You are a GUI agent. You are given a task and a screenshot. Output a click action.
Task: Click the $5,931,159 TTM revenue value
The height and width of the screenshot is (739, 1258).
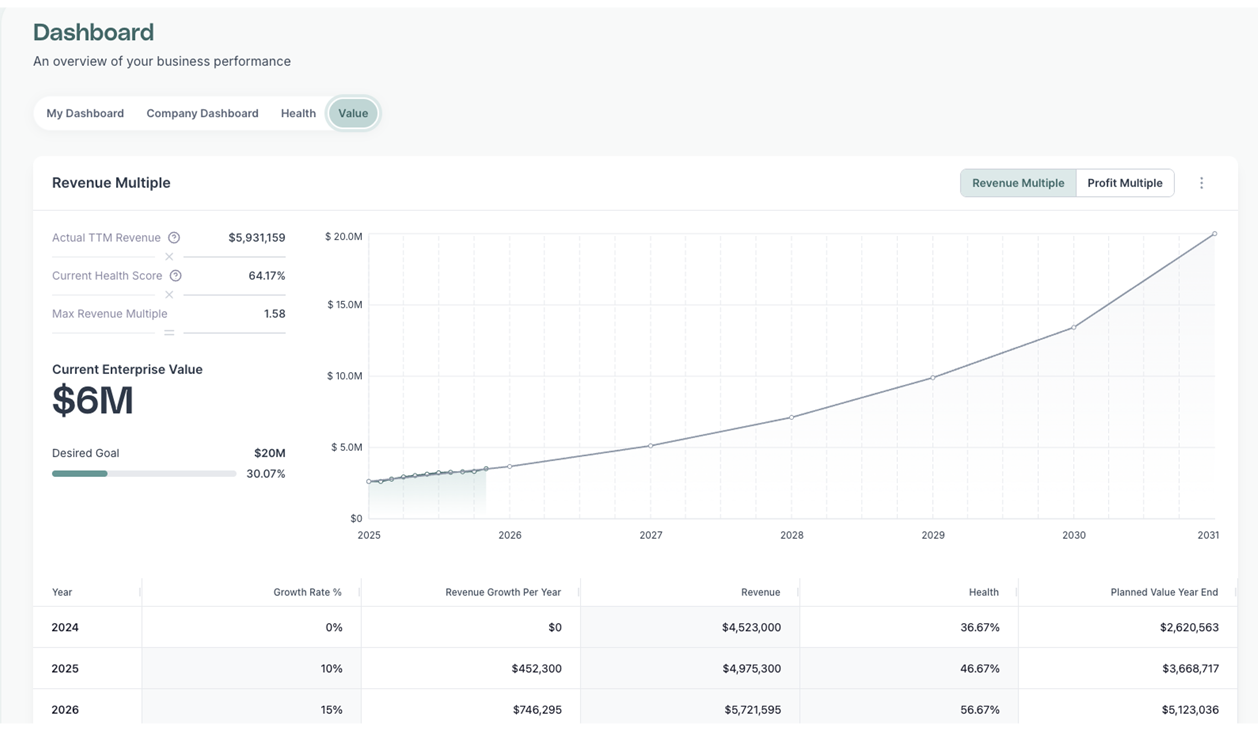click(x=257, y=238)
